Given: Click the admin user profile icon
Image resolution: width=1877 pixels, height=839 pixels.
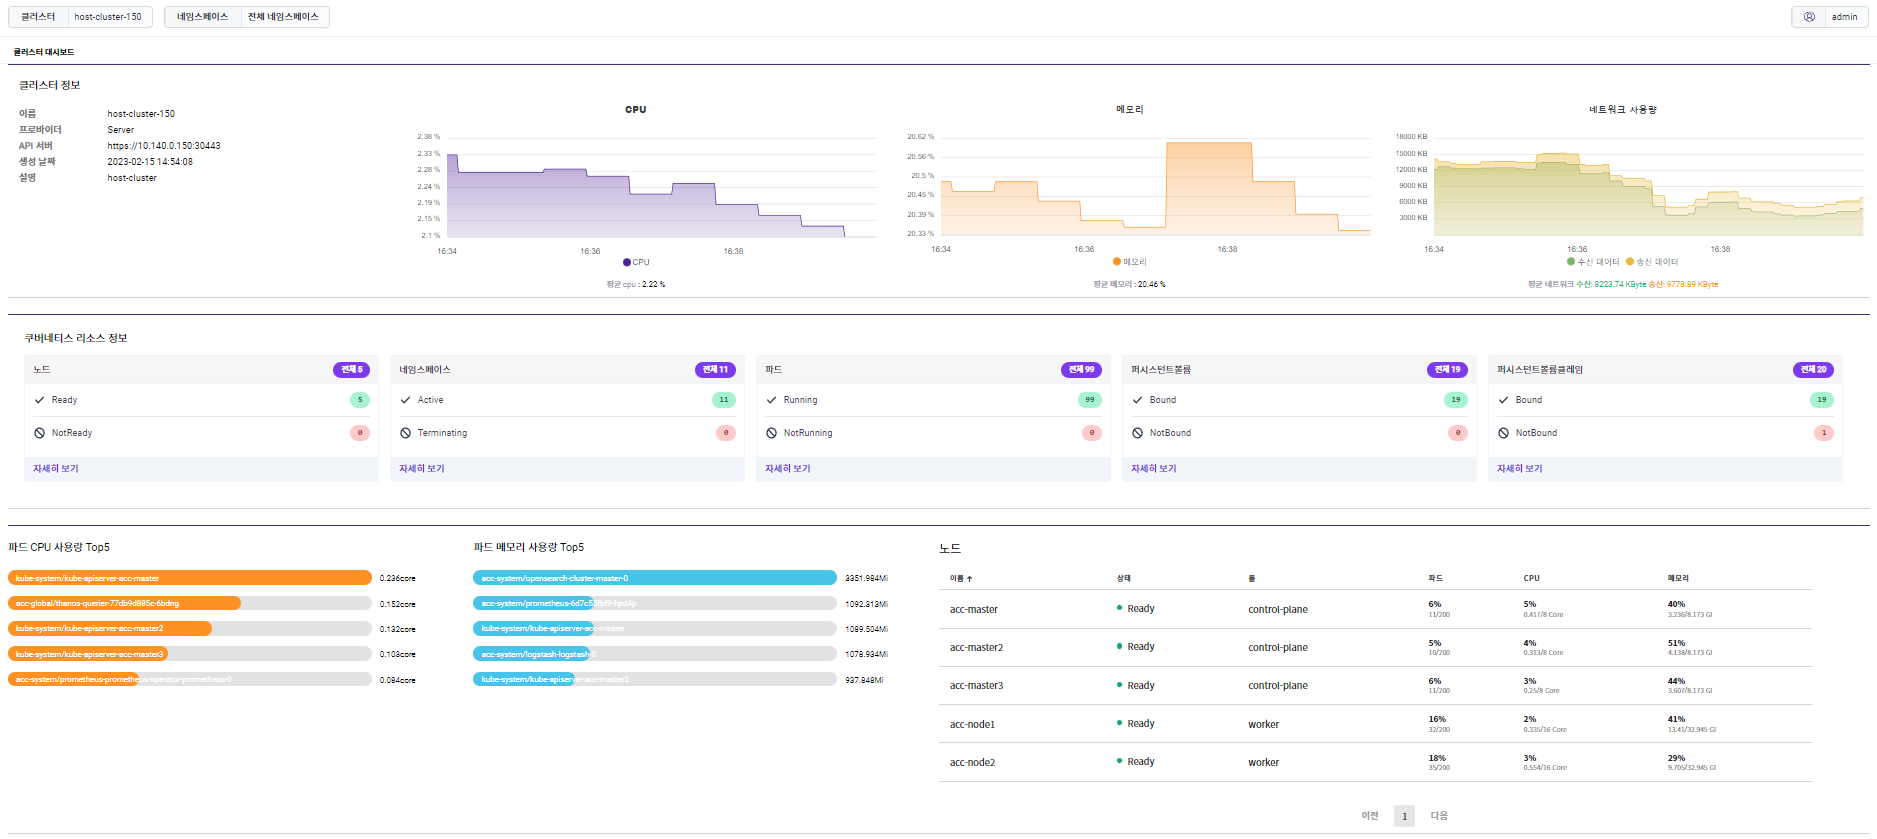Looking at the screenshot, I should point(1809,17).
